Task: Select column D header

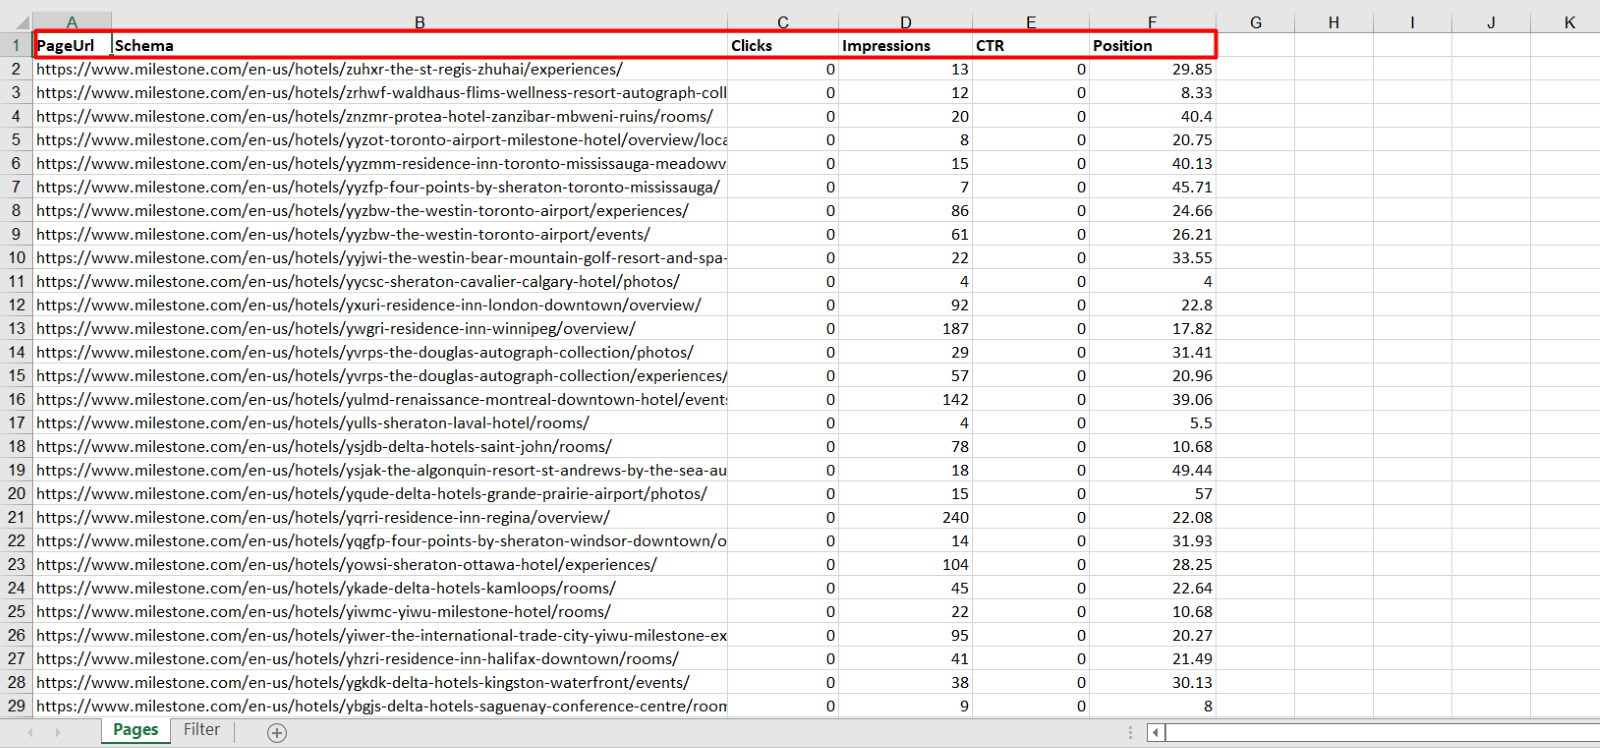Action: pos(905,22)
